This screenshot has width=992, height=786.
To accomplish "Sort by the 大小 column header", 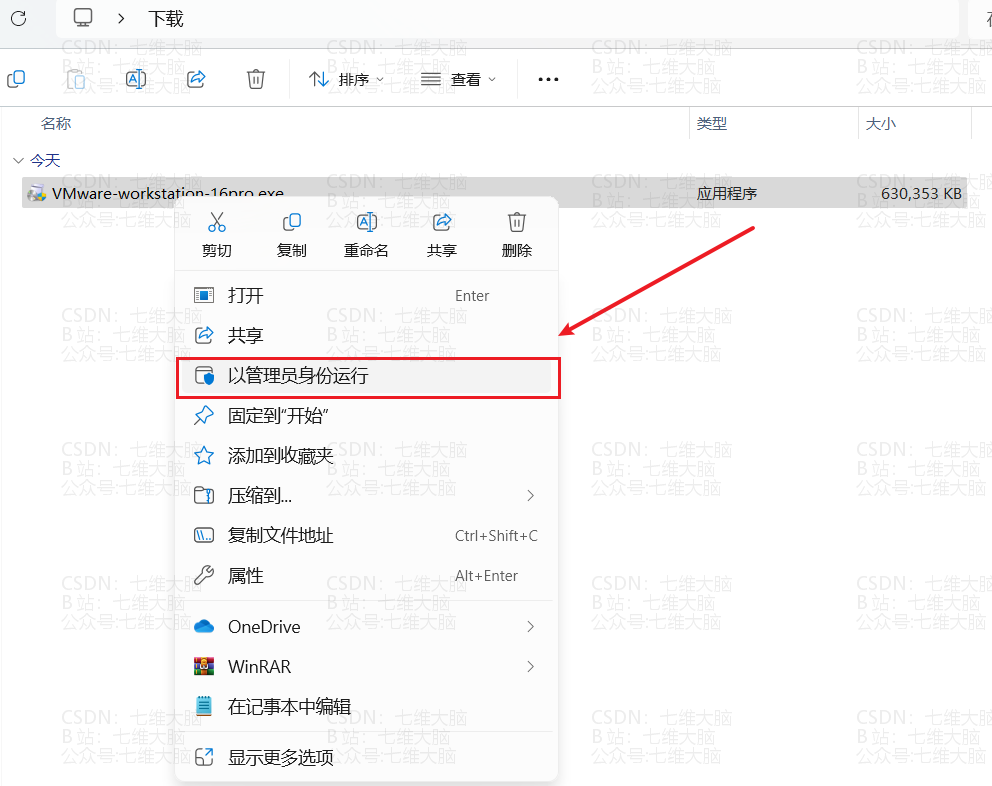I will (x=881, y=123).
